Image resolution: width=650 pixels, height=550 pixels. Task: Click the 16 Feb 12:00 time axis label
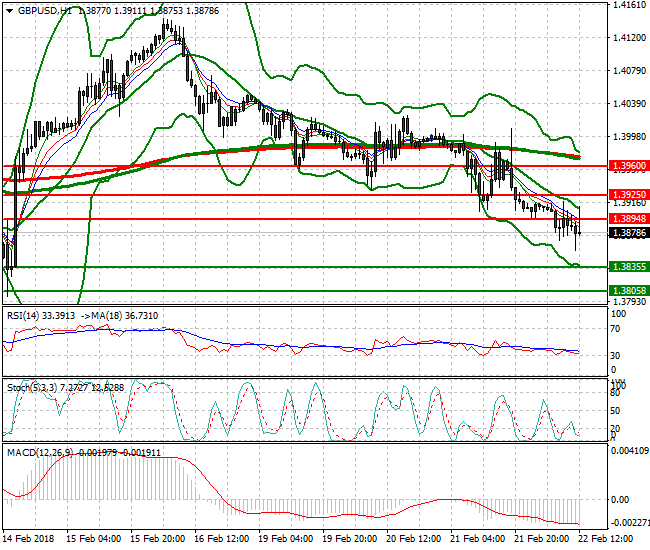click(221, 539)
